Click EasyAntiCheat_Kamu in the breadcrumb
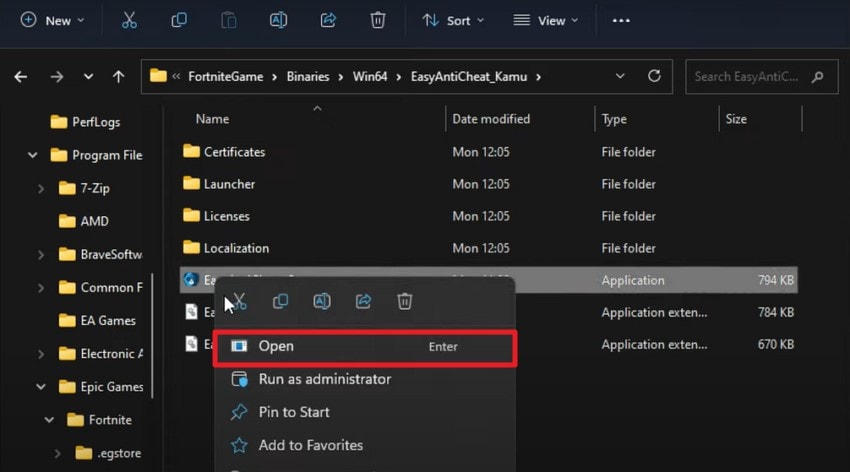The image size is (850, 472). click(469, 77)
